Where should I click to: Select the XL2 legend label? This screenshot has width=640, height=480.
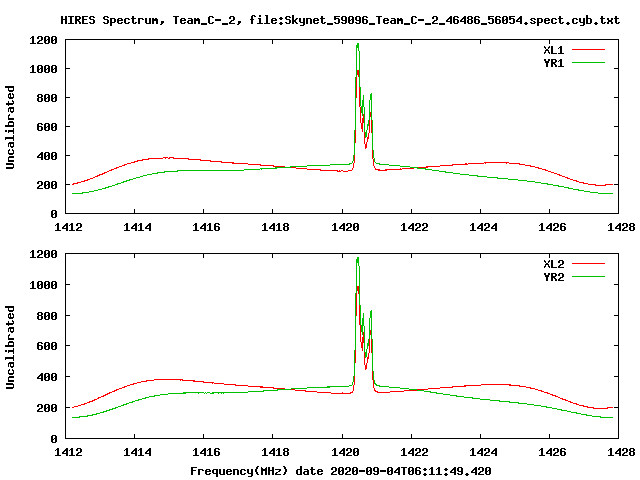pos(553,264)
